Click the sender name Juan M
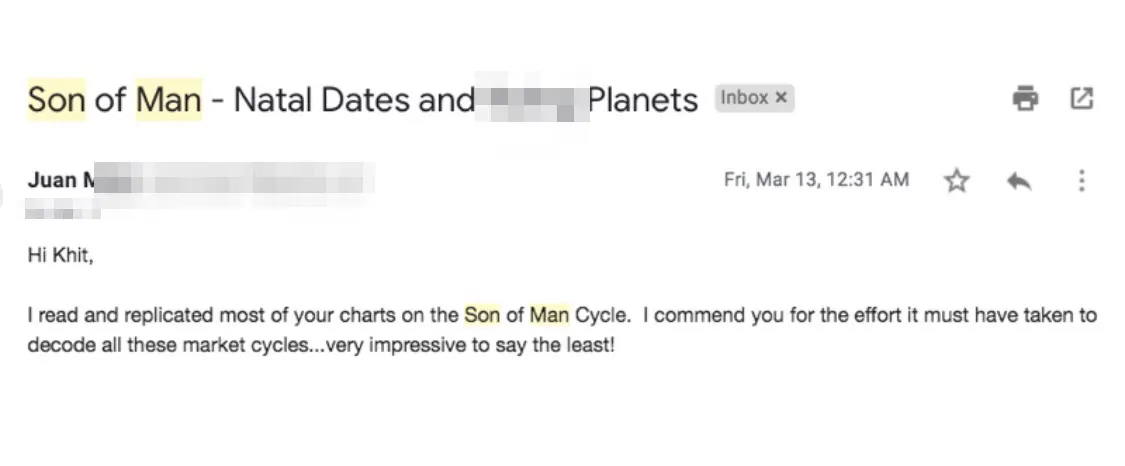 [61, 180]
